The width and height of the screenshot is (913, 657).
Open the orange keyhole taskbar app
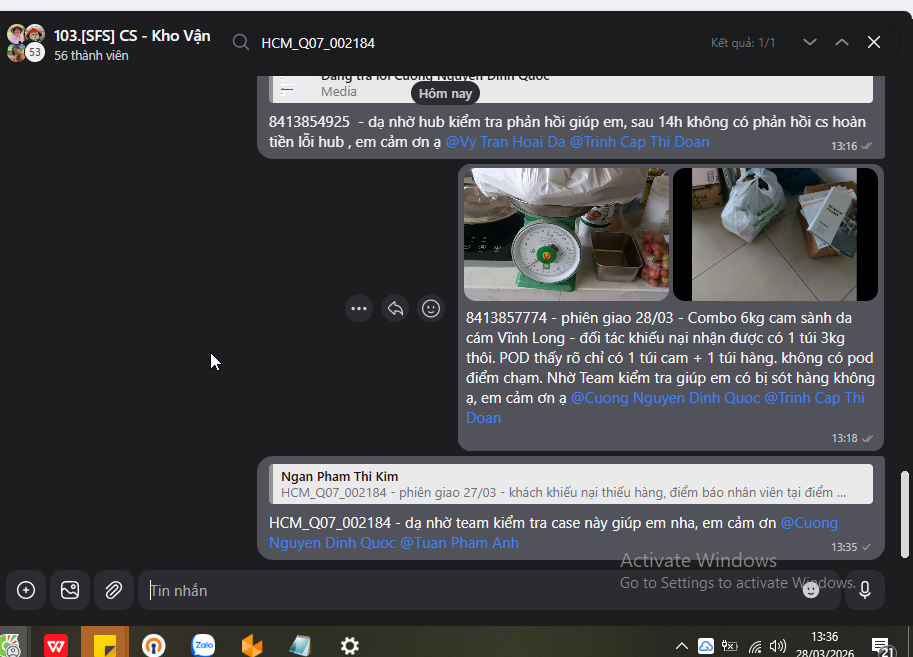point(154,645)
